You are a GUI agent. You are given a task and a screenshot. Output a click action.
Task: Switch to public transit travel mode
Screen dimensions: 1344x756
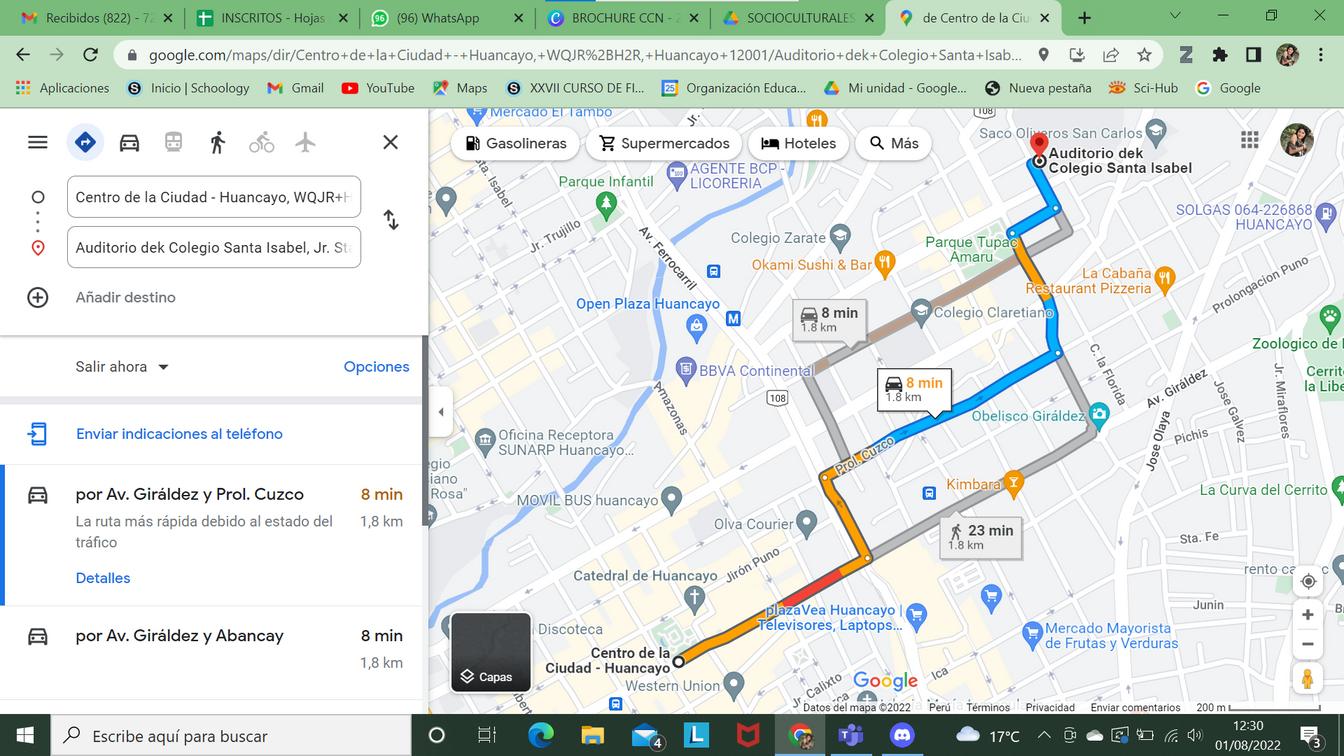(173, 143)
